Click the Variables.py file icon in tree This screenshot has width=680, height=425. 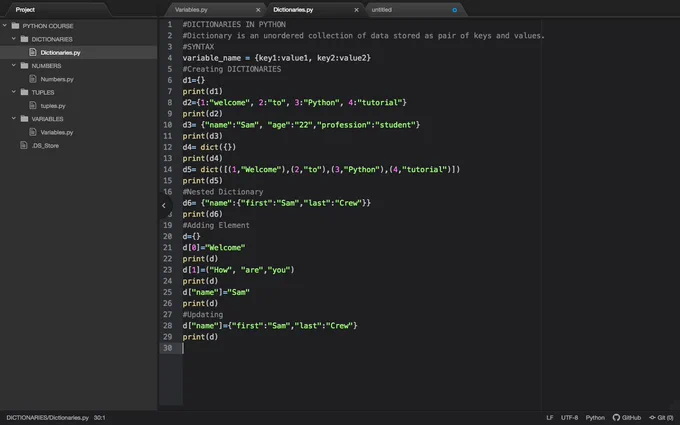coord(33,132)
